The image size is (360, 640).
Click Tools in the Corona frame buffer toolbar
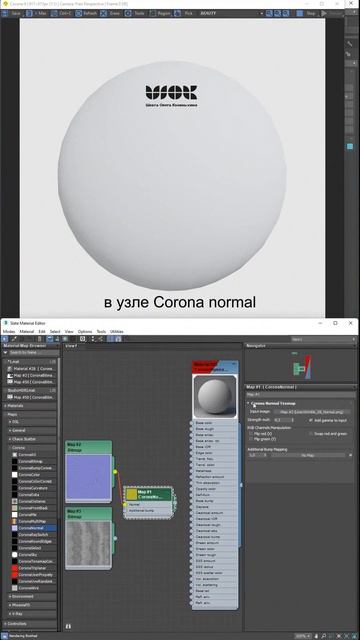click(135, 13)
